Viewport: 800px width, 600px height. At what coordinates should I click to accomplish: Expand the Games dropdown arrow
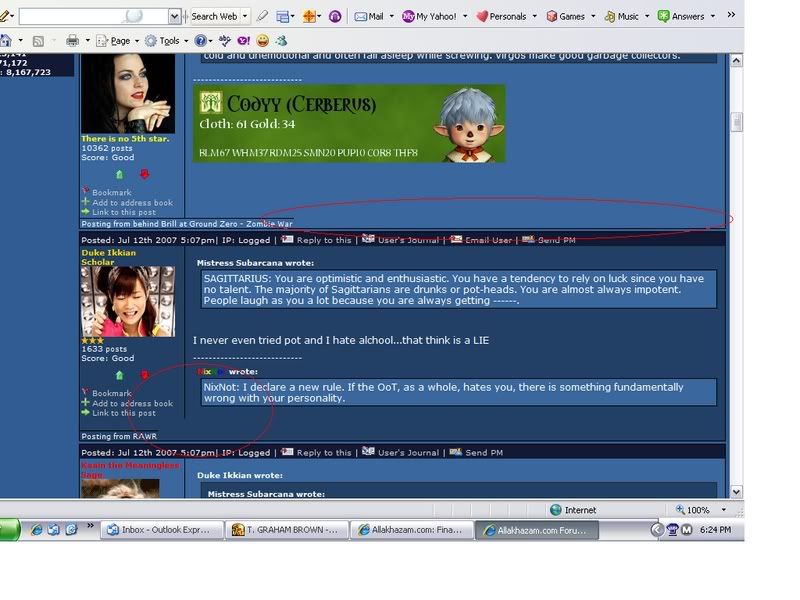click(593, 16)
